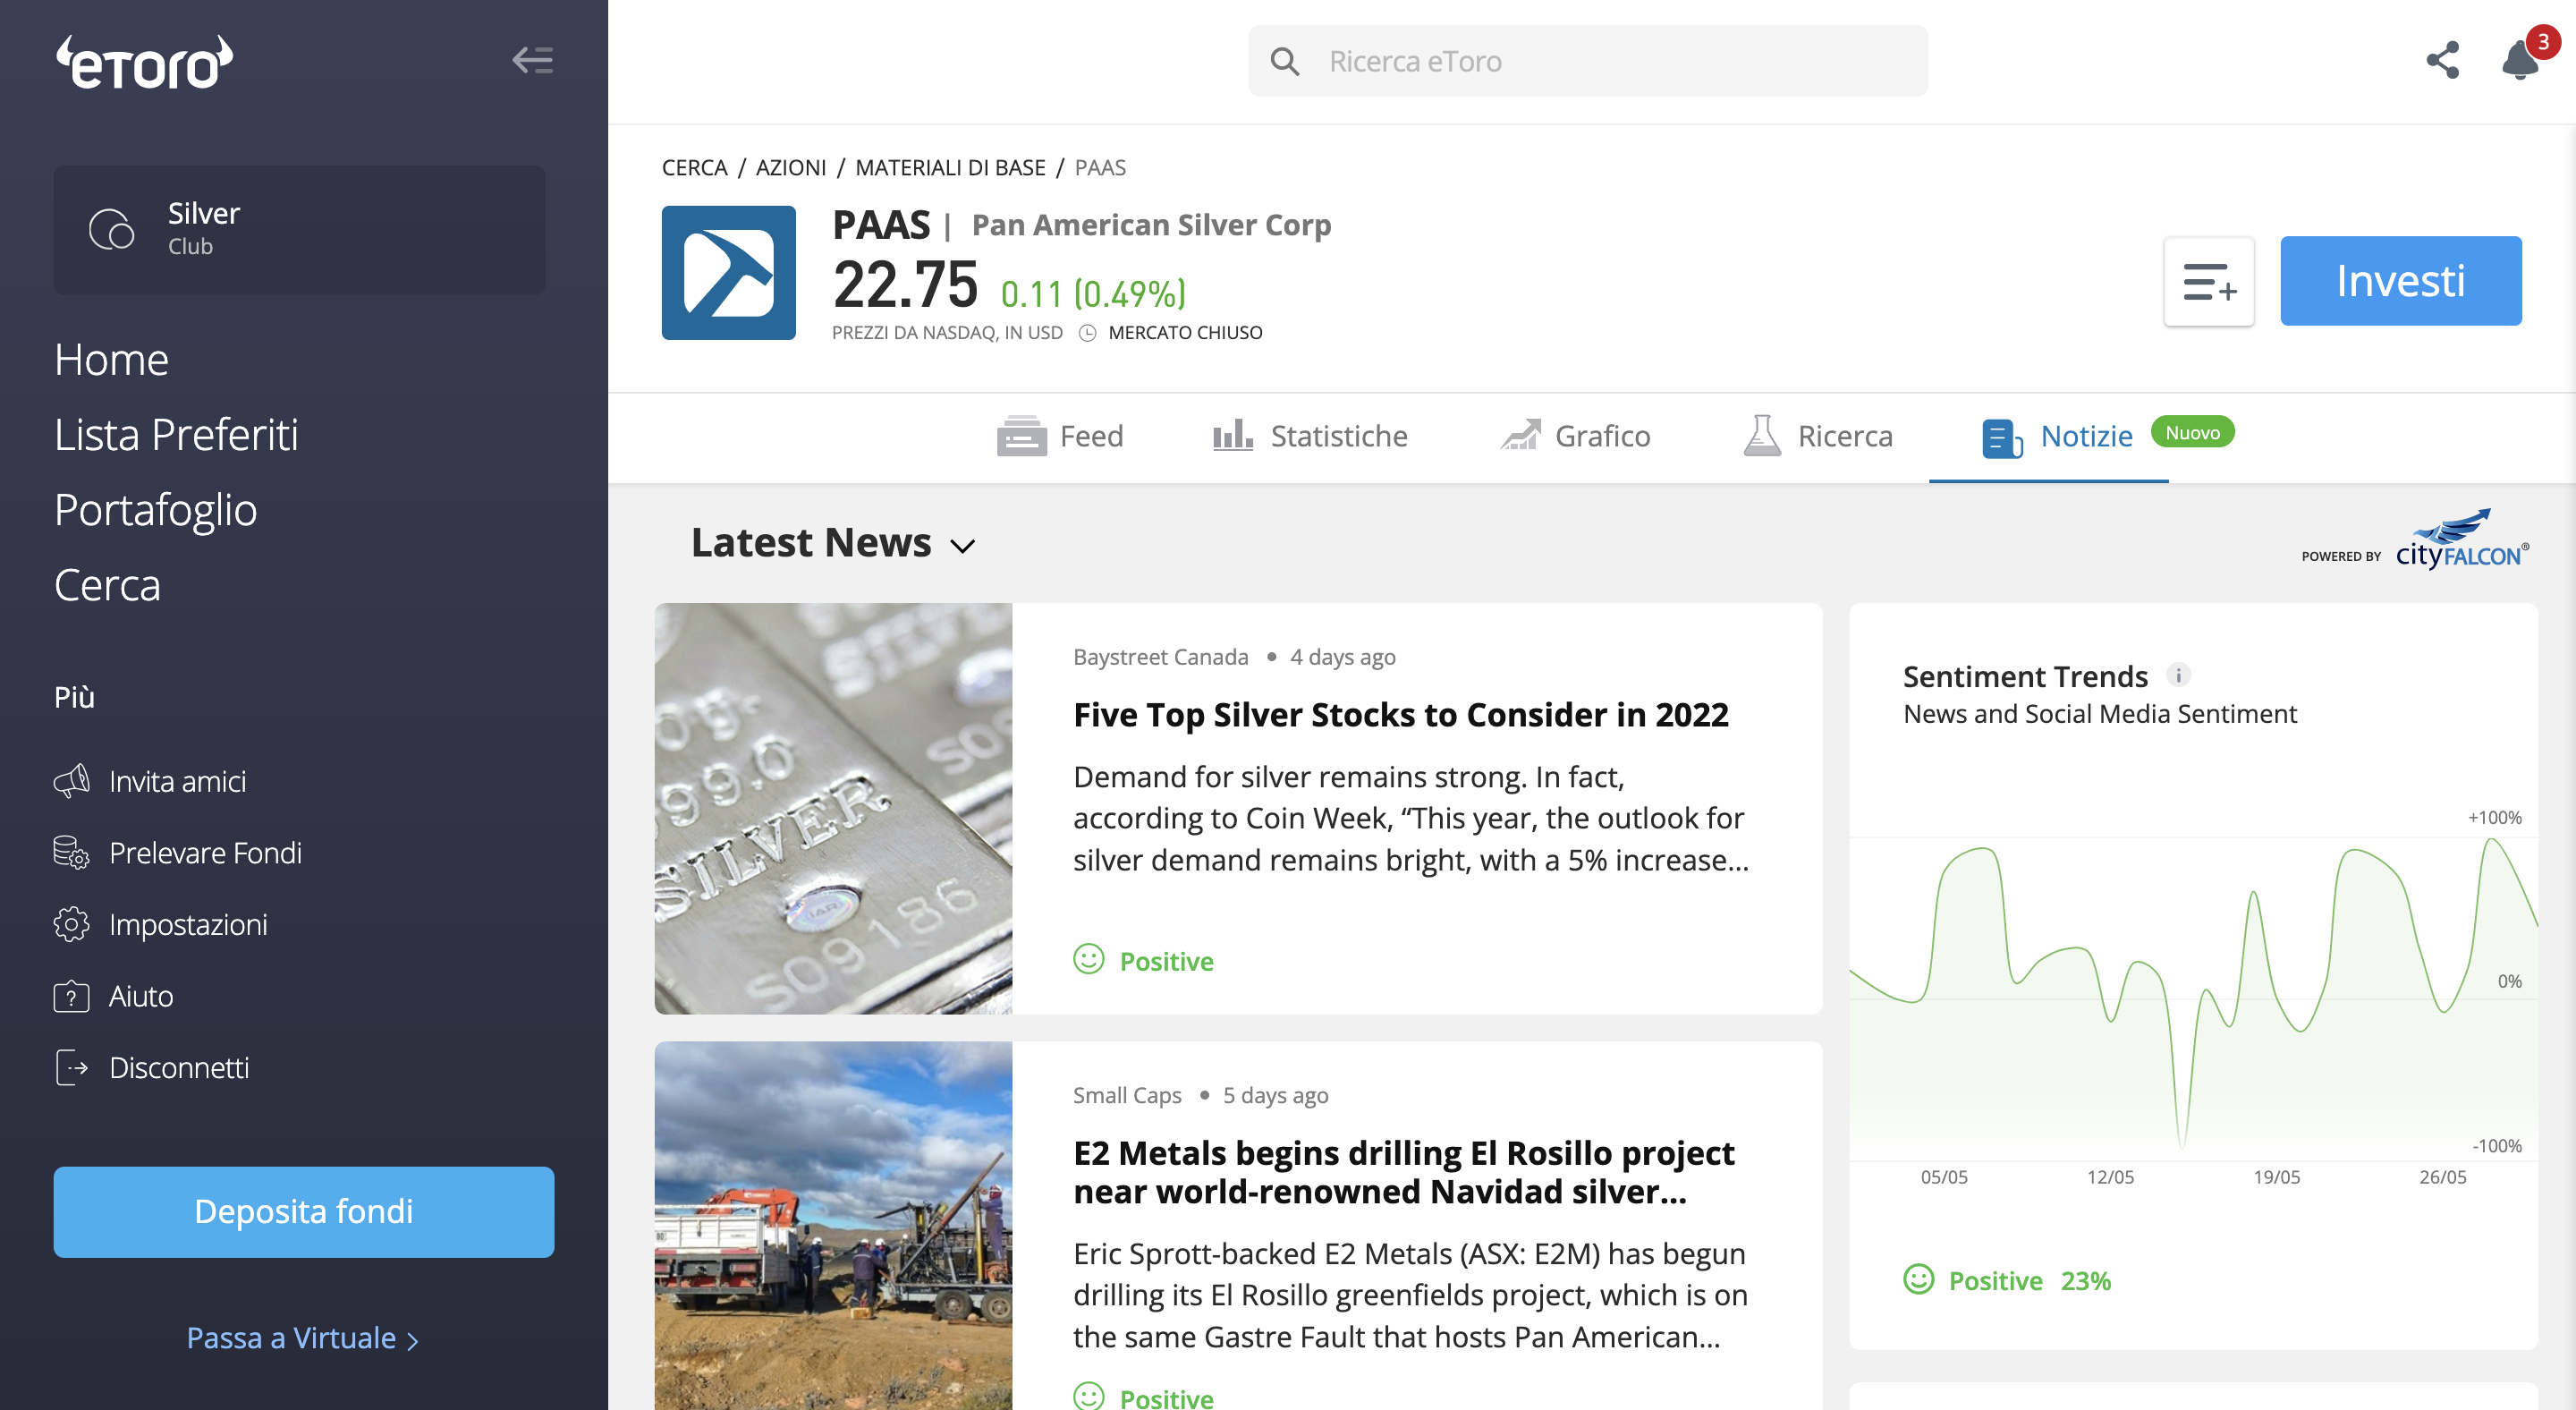Click the Ricerca eToro search field
Image resolution: width=2576 pixels, height=1410 pixels.
pos(1587,61)
